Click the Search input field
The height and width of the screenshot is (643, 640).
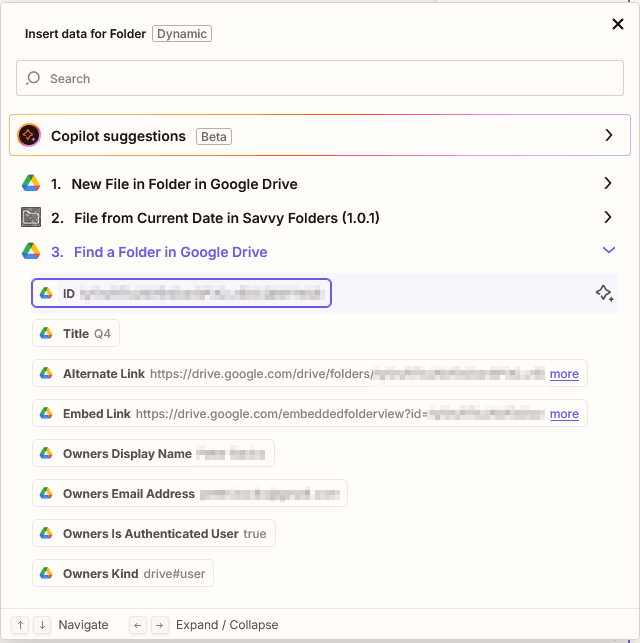tap(320, 78)
